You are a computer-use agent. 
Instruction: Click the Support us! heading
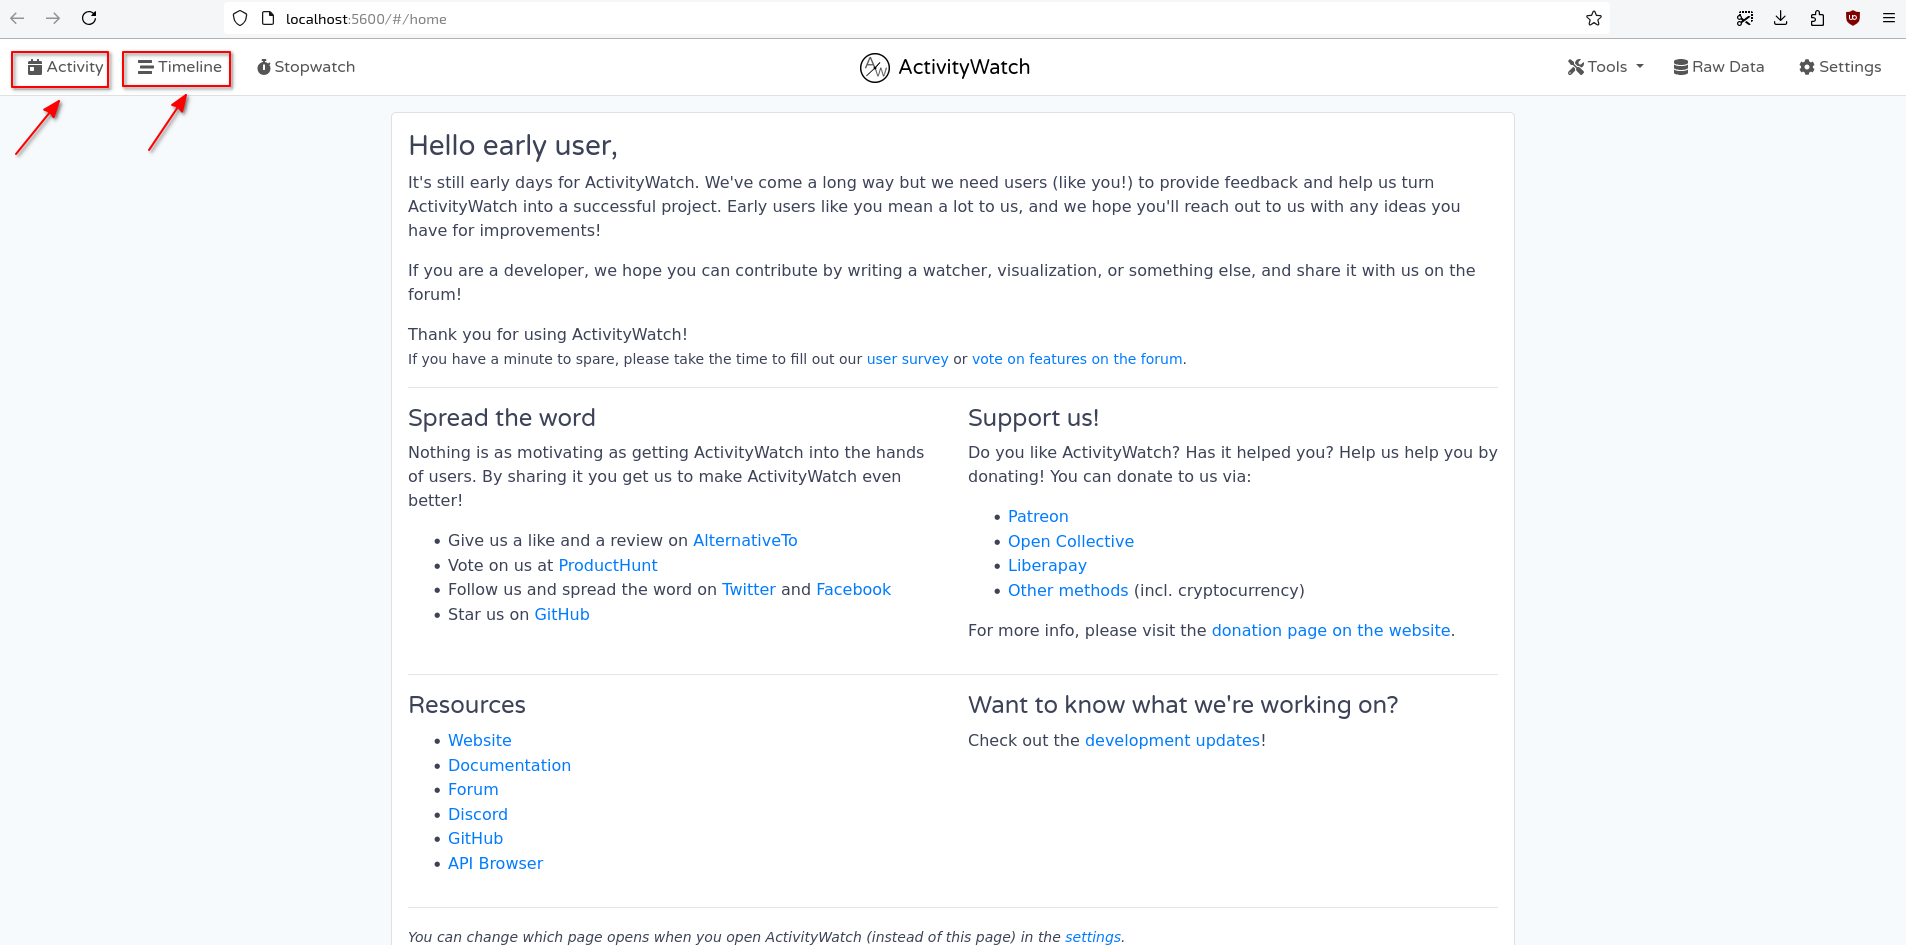pos(1033,418)
